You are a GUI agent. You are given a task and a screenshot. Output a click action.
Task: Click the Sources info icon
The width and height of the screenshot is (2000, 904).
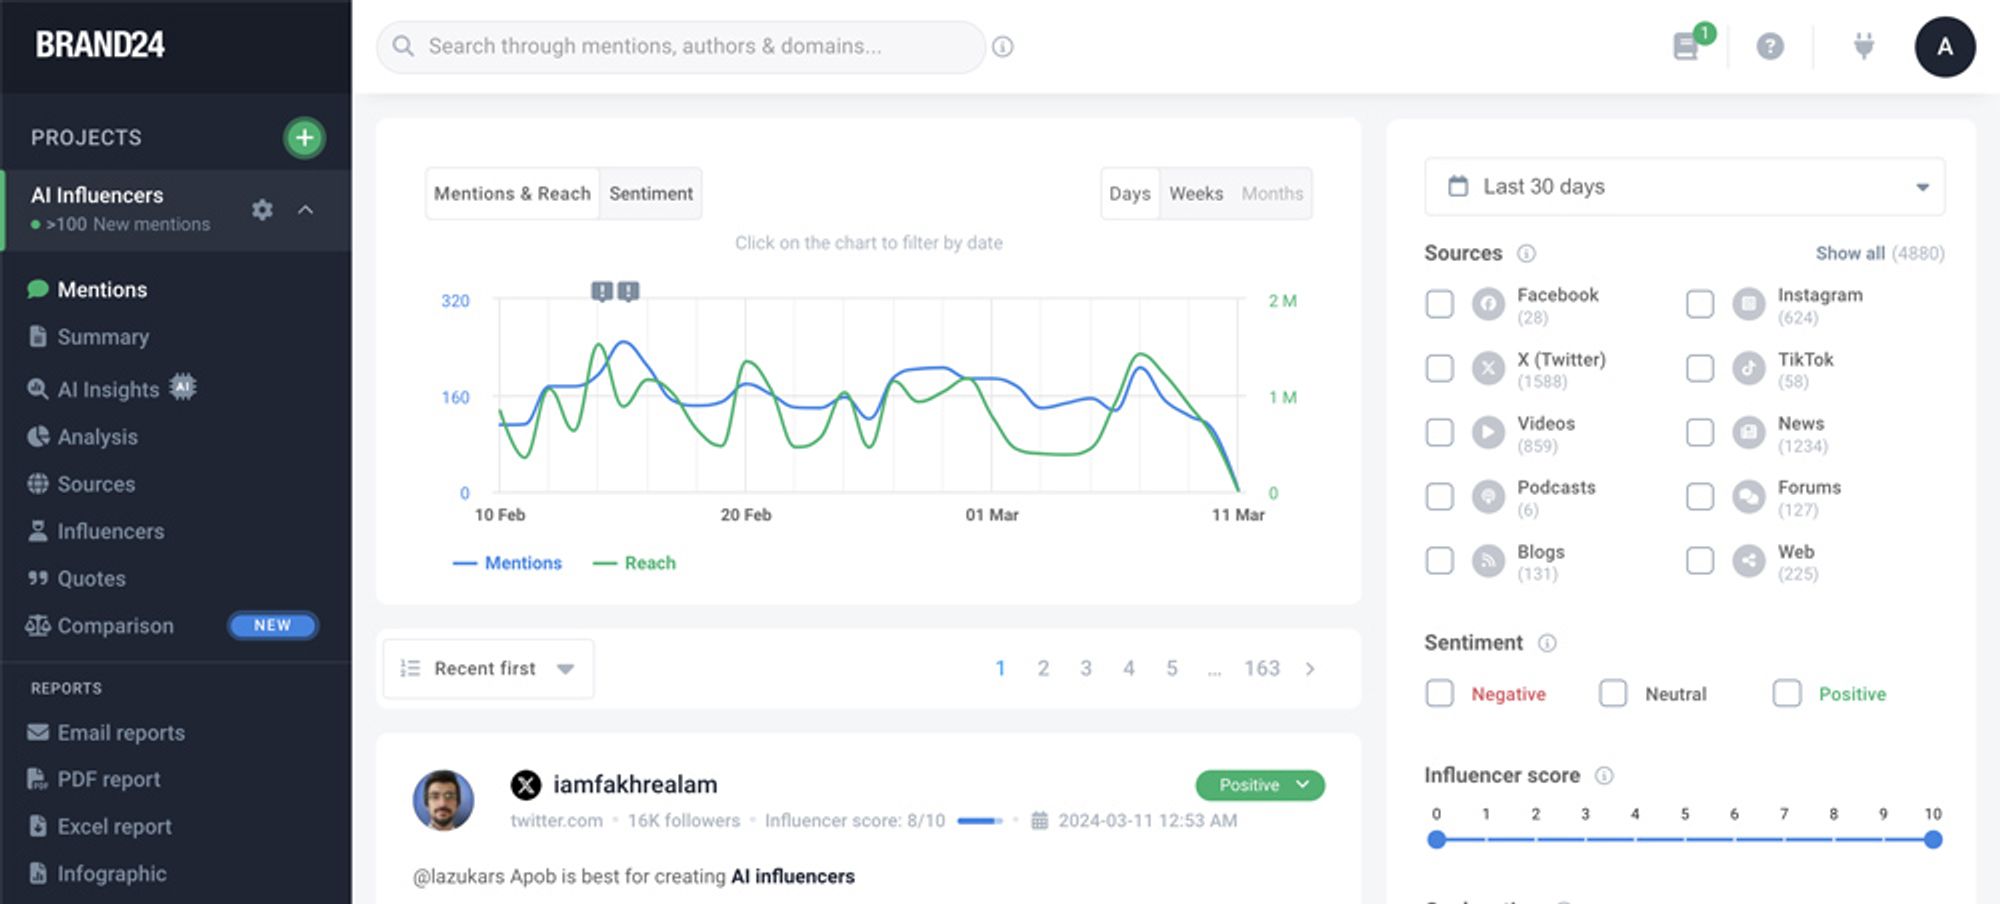coord(1526,254)
